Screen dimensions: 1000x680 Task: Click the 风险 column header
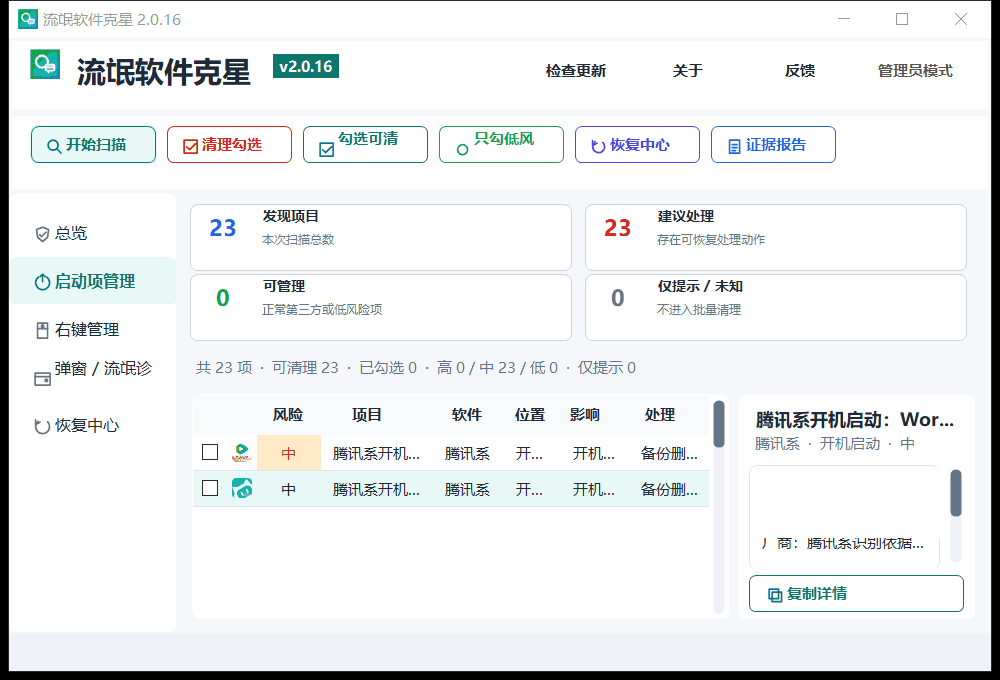coord(288,415)
